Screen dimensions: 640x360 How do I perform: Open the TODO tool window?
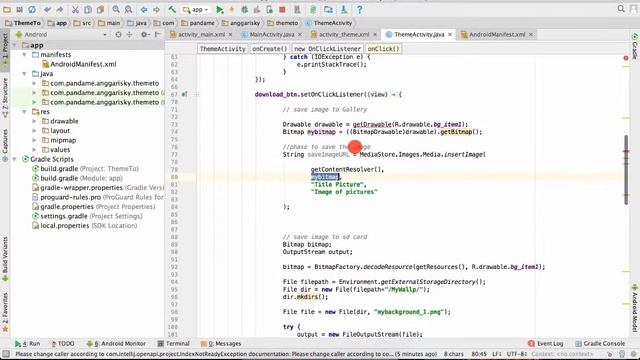pyautogui.click(x=62, y=344)
